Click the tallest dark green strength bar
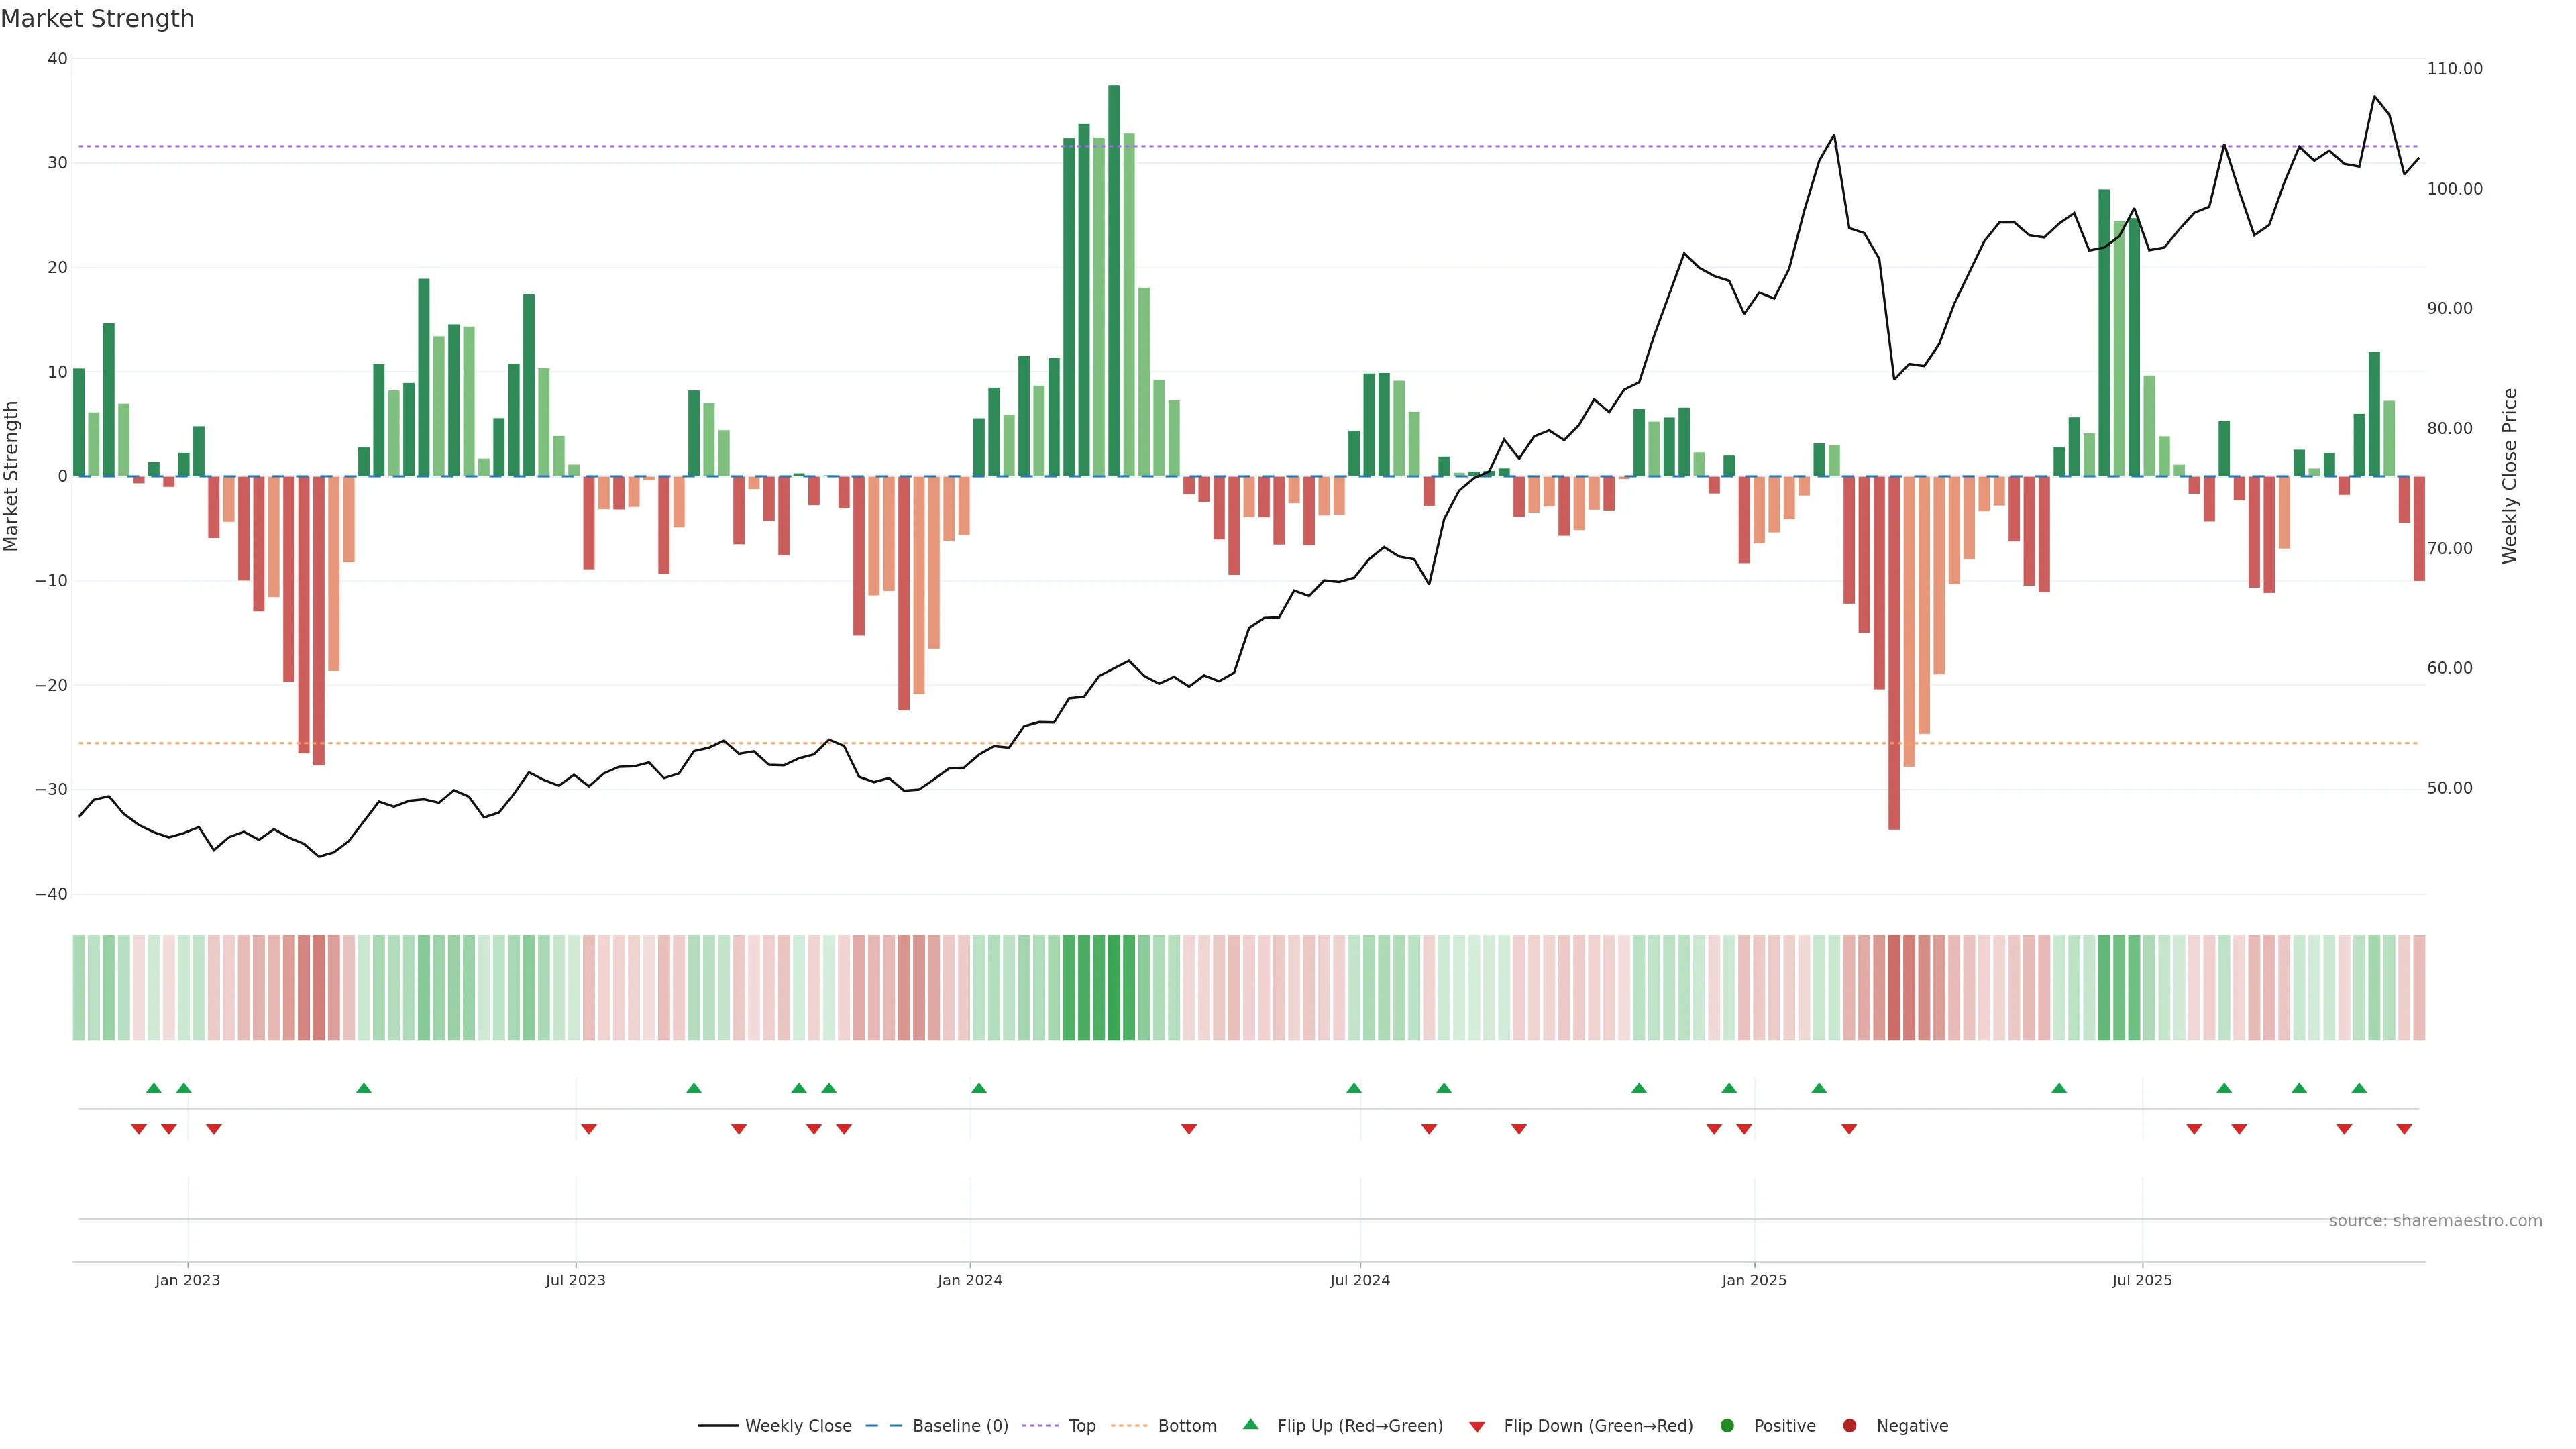The image size is (2576, 1449). point(1114,280)
